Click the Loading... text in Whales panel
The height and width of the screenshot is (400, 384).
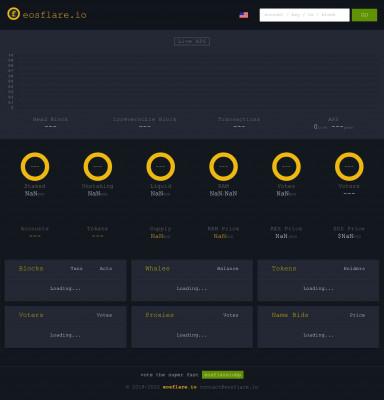point(192,288)
